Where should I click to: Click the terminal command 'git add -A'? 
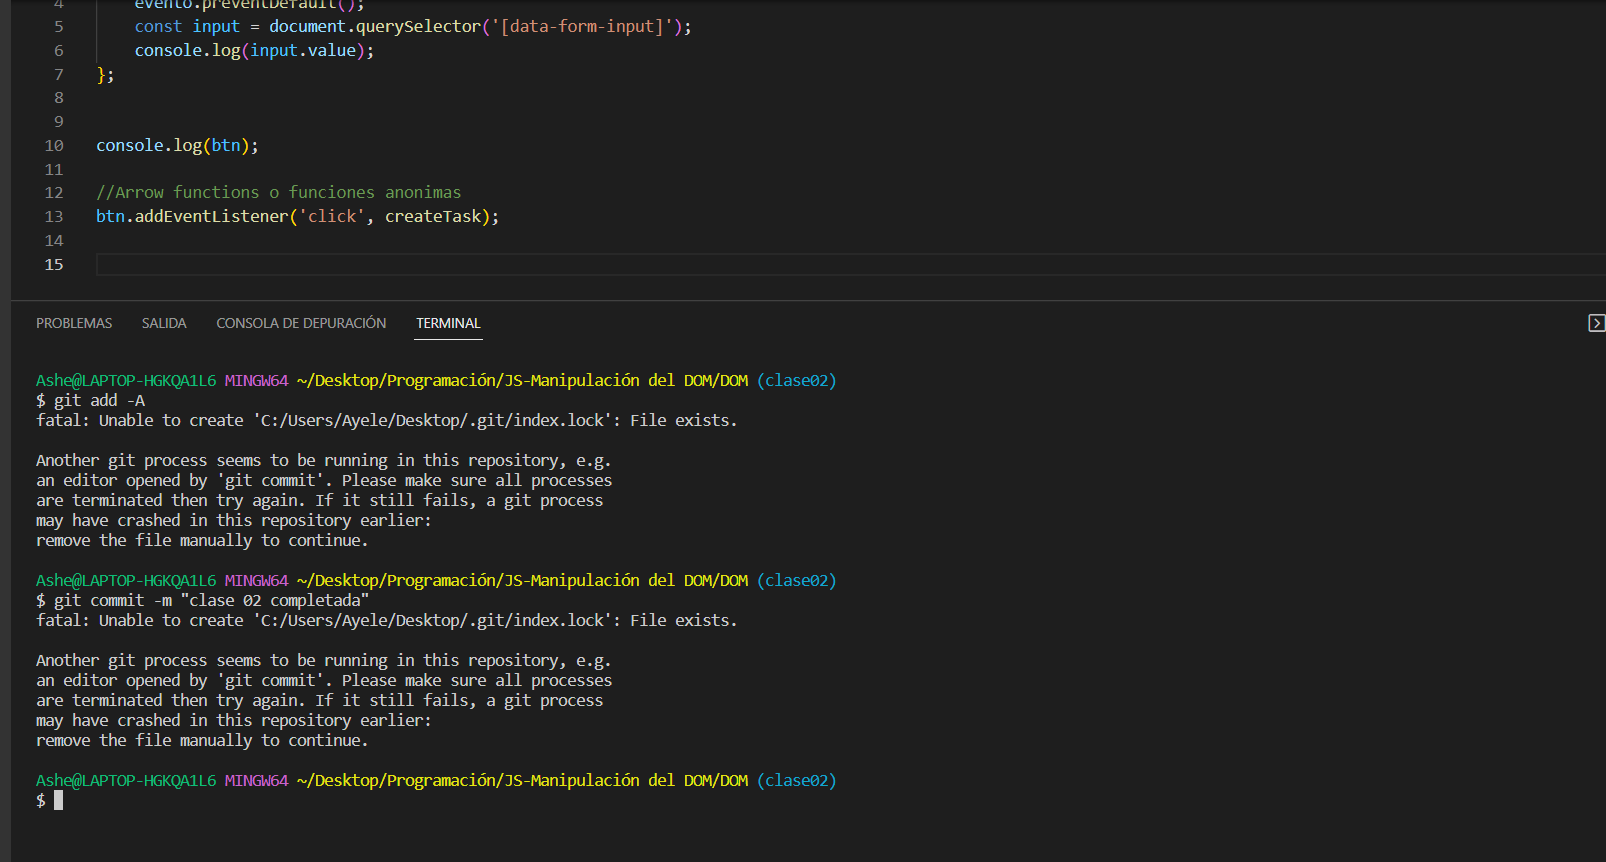click(x=99, y=400)
